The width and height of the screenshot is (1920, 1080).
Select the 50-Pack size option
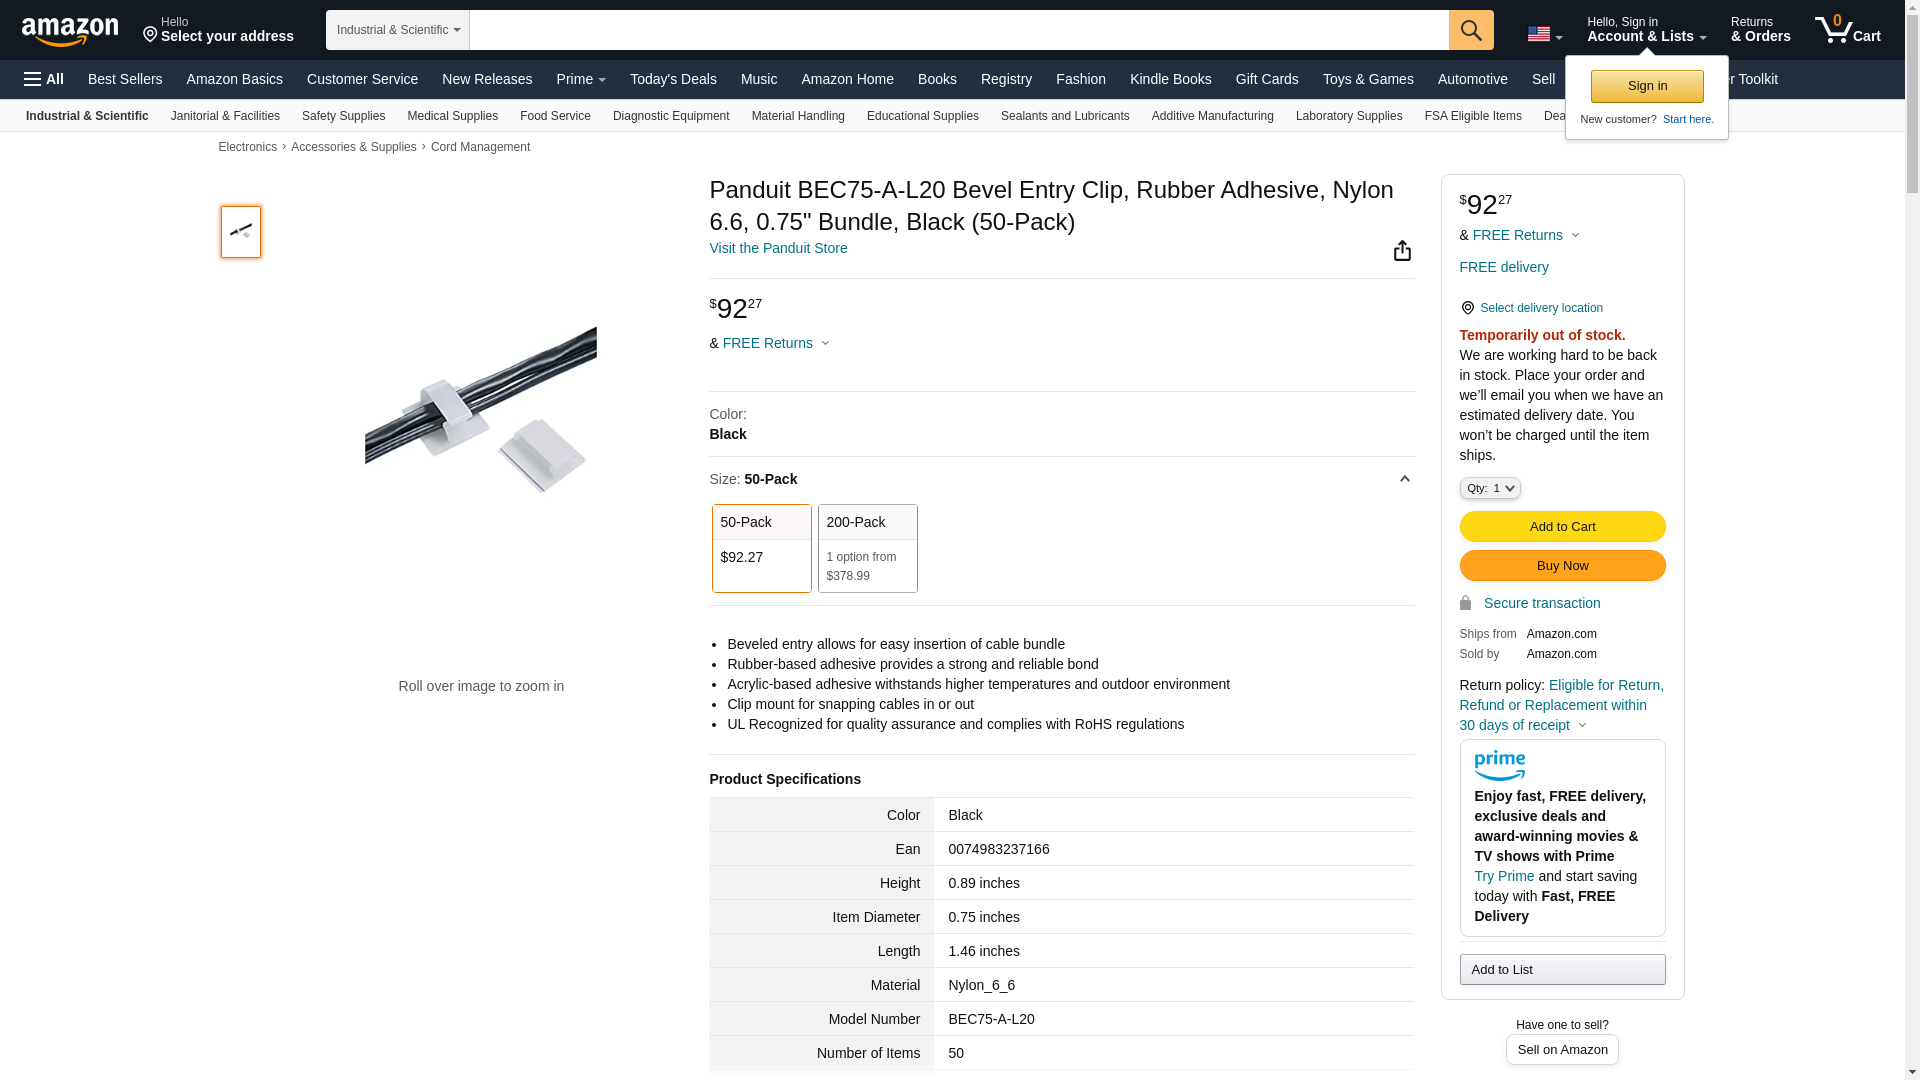[761, 548]
